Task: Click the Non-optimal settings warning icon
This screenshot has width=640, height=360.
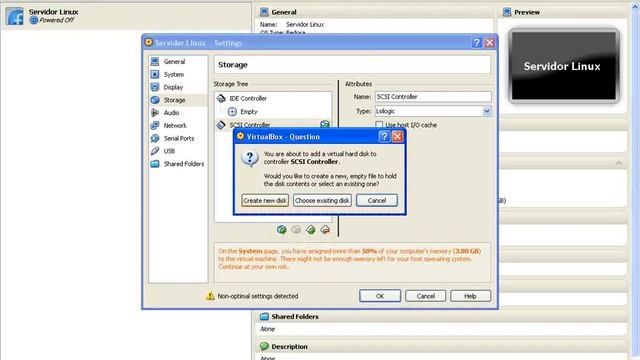Action: tap(210, 296)
